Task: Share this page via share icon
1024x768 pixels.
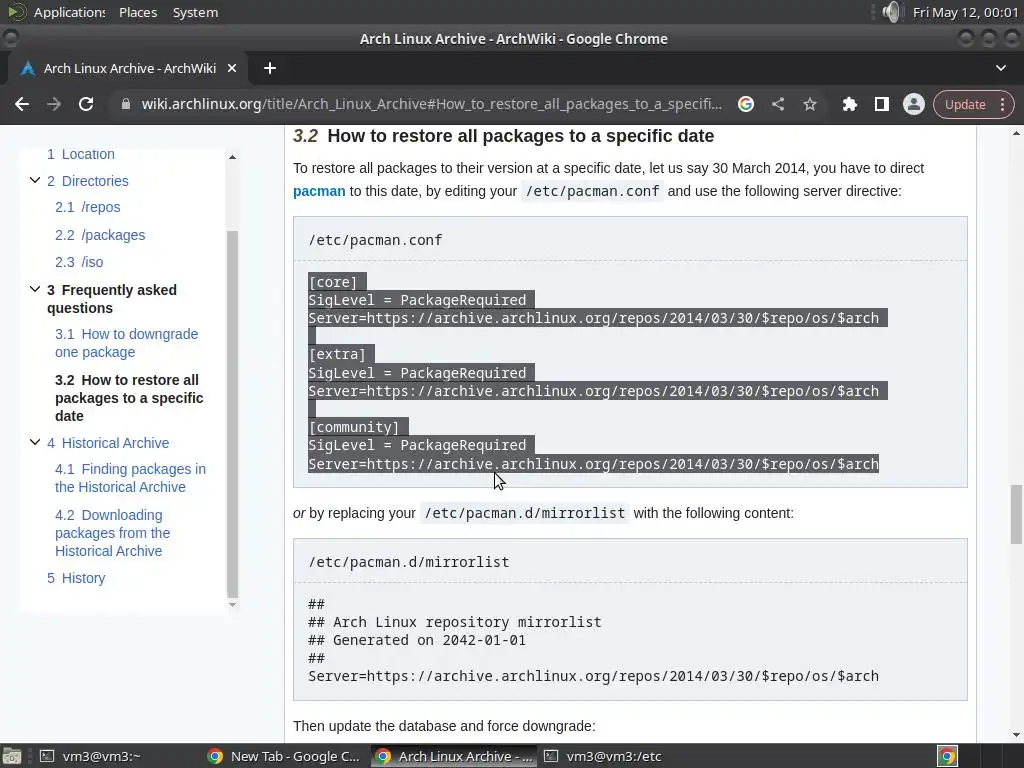Action: tap(778, 104)
